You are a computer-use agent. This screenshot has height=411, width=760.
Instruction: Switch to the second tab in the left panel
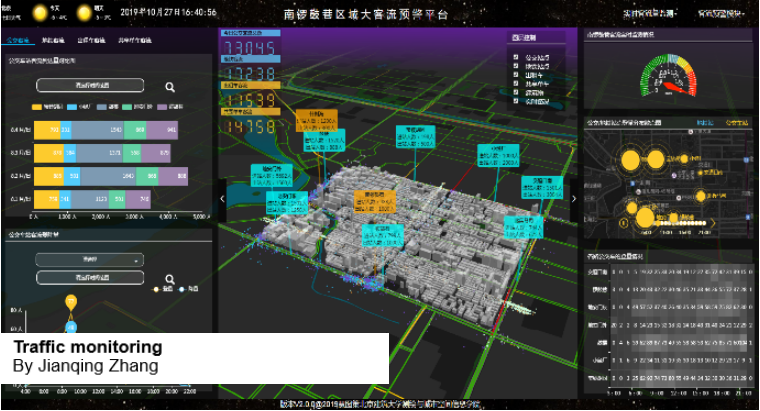tap(54, 41)
